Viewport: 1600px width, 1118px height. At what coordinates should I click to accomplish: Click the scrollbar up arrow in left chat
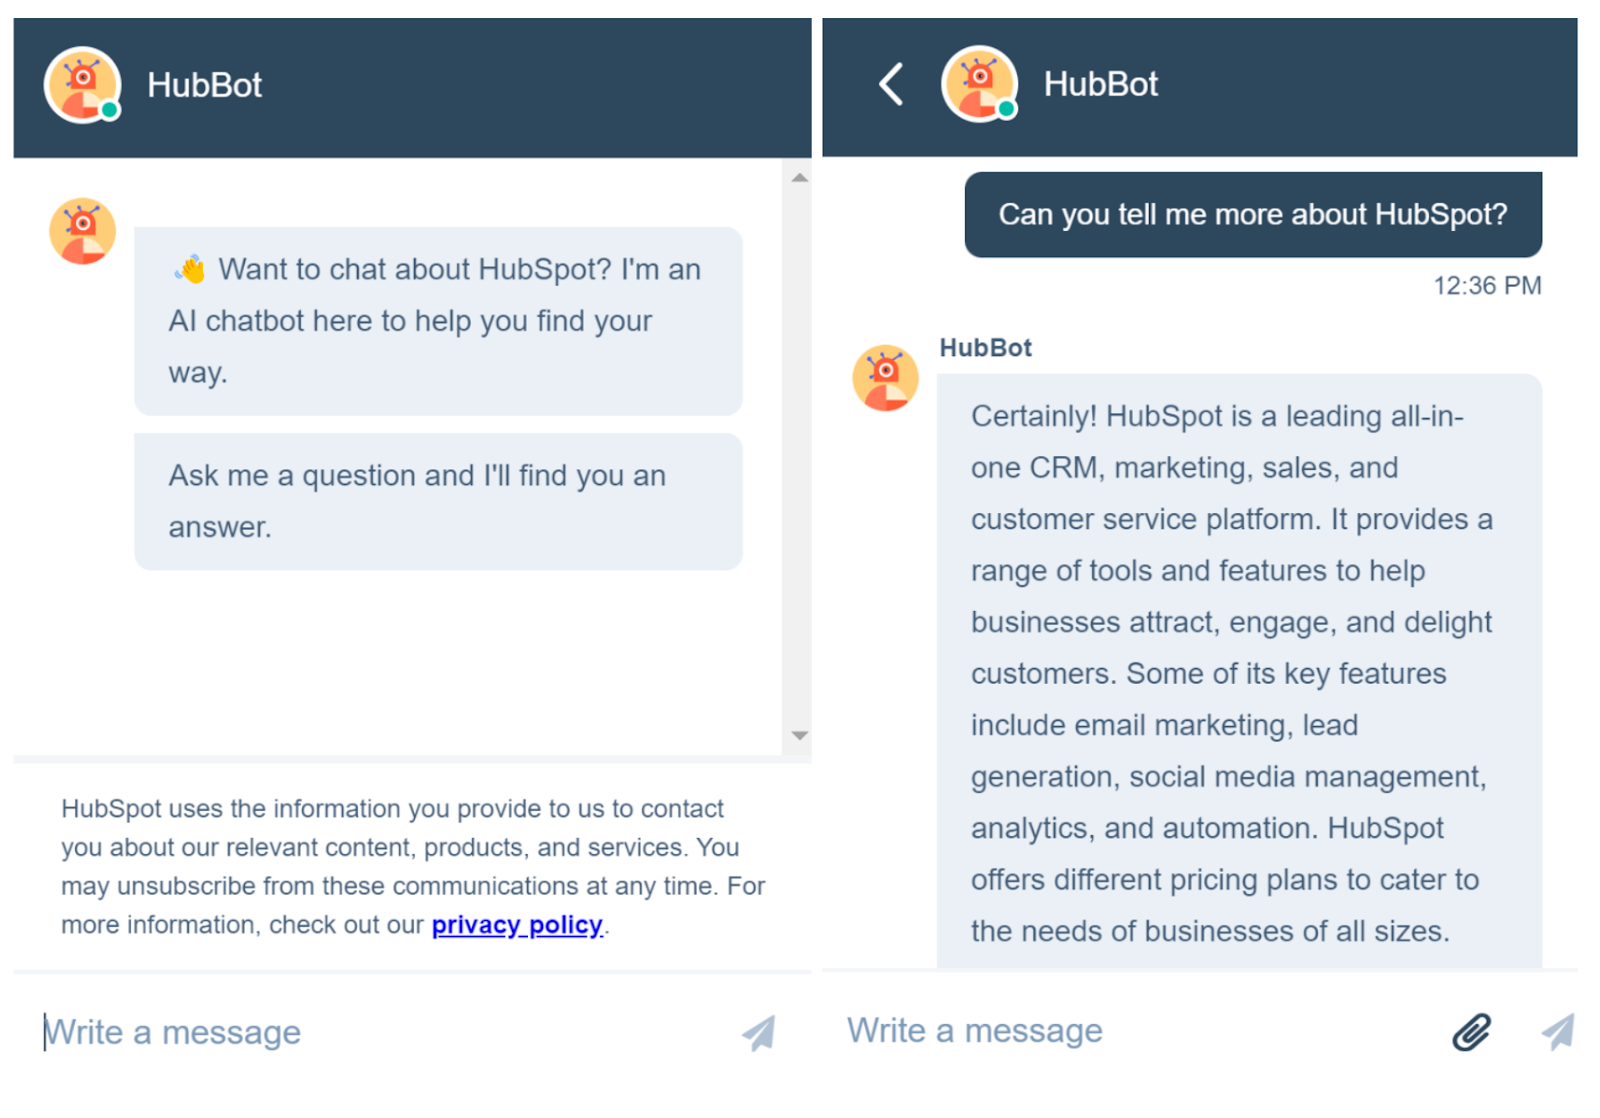pyautogui.click(x=799, y=176)
